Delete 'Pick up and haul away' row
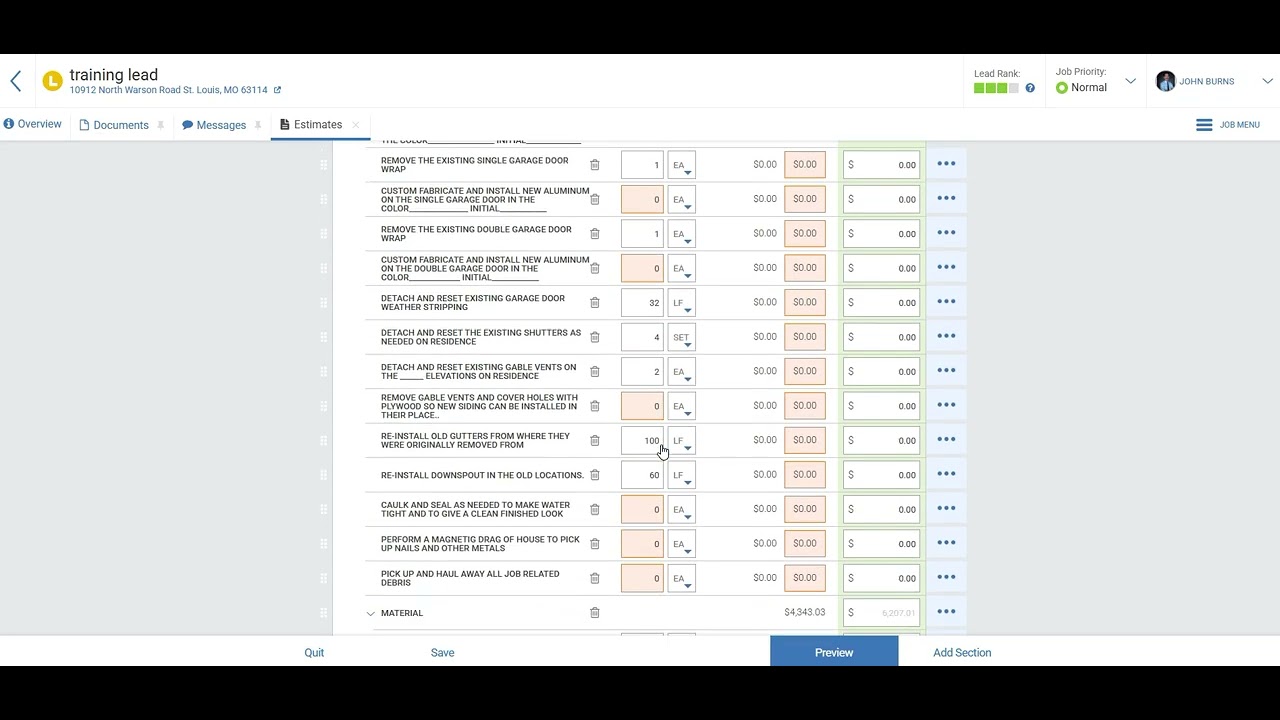 594,578
